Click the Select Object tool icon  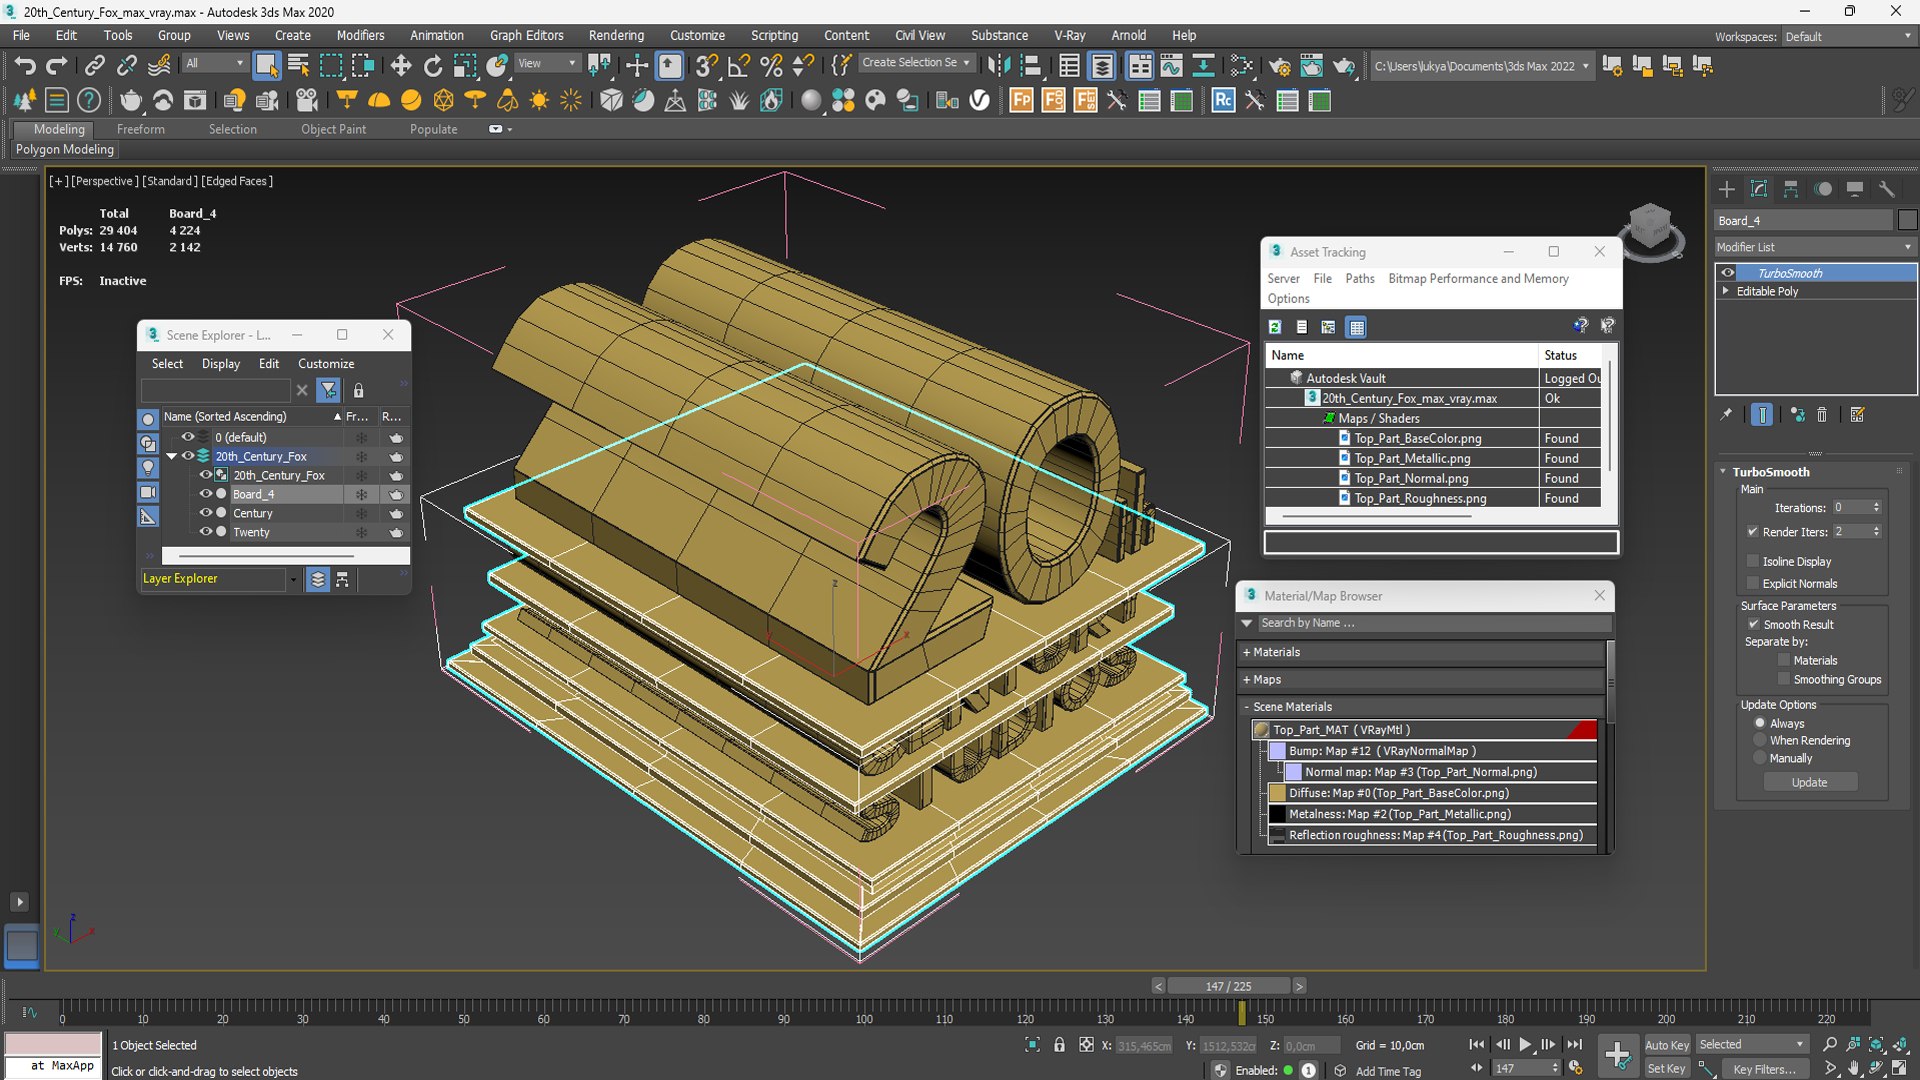click(x=266, y=66)
